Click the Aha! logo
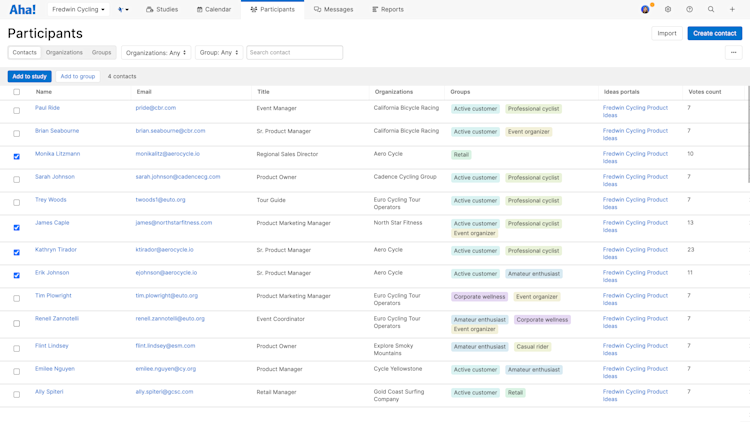 pos(22,9)
